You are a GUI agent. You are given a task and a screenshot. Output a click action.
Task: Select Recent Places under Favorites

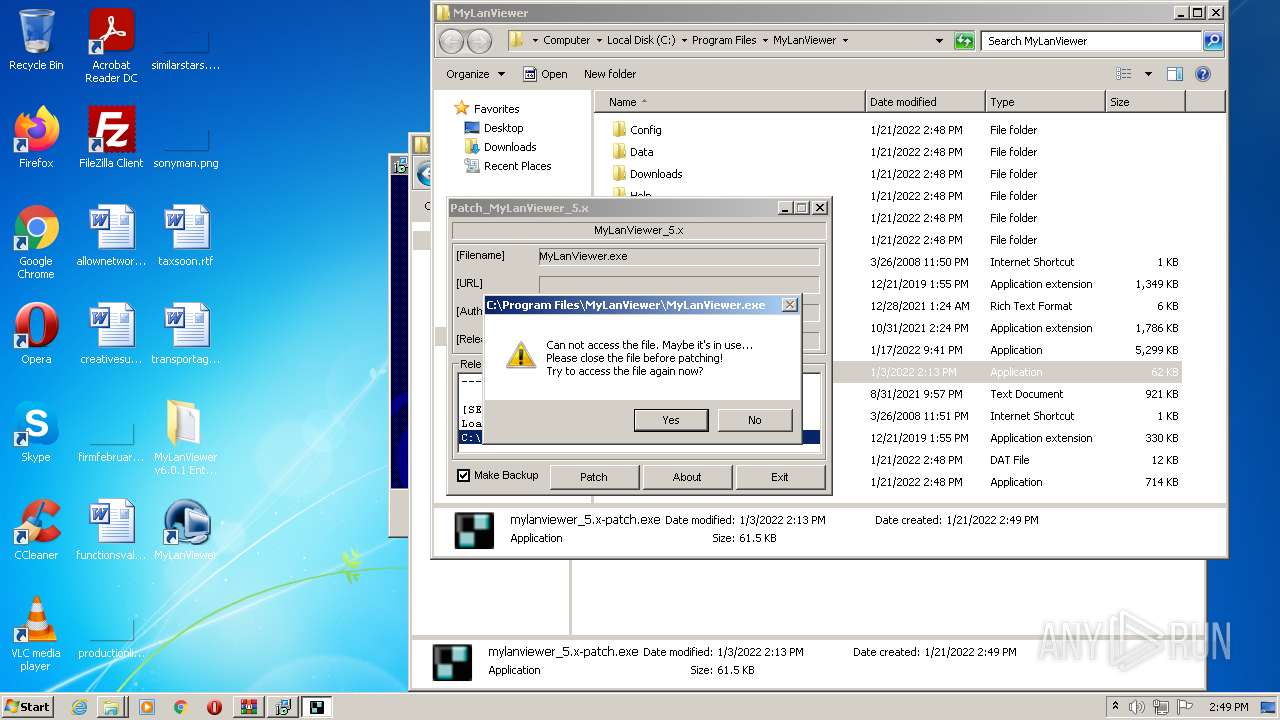click(x=517, y=166)
